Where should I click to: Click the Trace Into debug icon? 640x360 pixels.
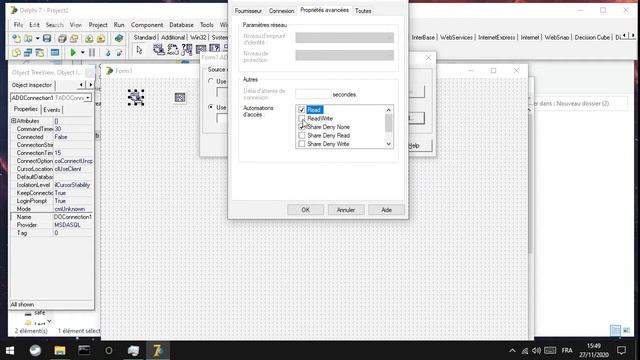click(107, 52)
